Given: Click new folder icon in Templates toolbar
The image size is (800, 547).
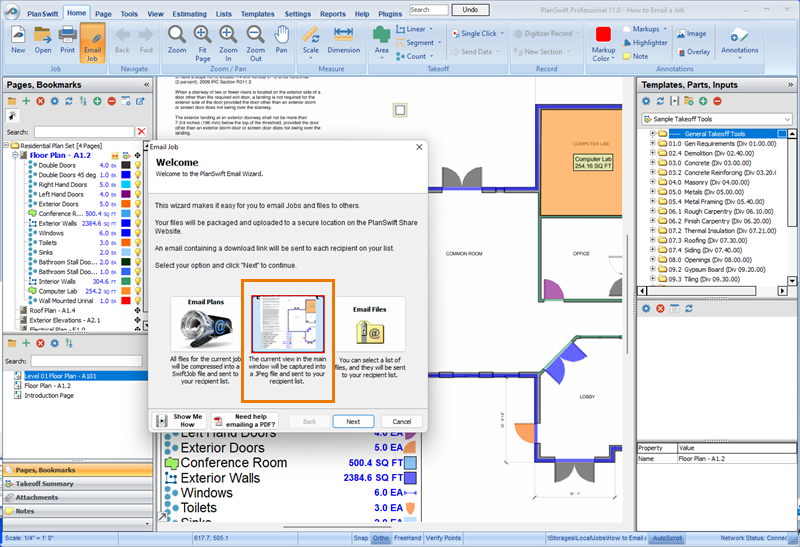Looking at the screenshot, I should pos(688,101).
